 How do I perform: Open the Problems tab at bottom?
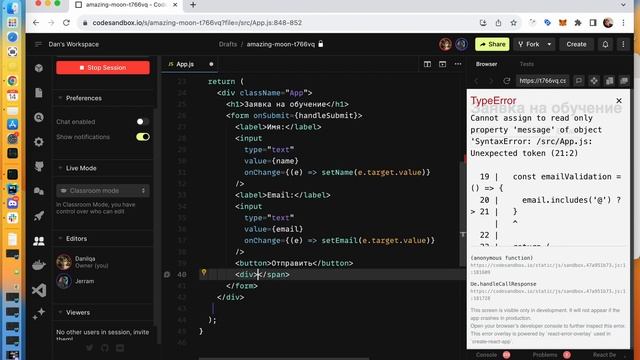(545, 355)
